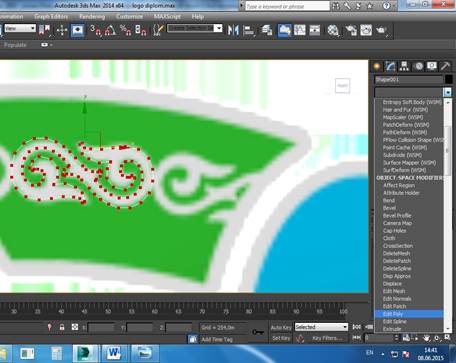Select Hair and Fur (WSM) modifier
Screen dimensions: 456x363
click(405, 110)
